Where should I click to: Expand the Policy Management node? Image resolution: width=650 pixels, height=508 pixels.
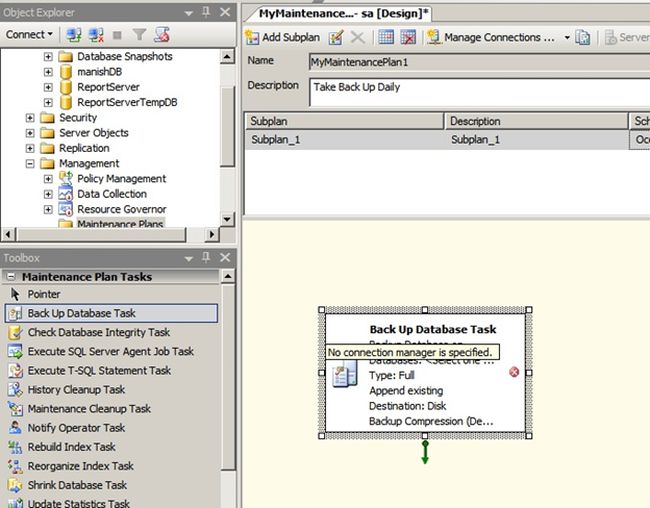pyautogui.click(x=48, y=179)
